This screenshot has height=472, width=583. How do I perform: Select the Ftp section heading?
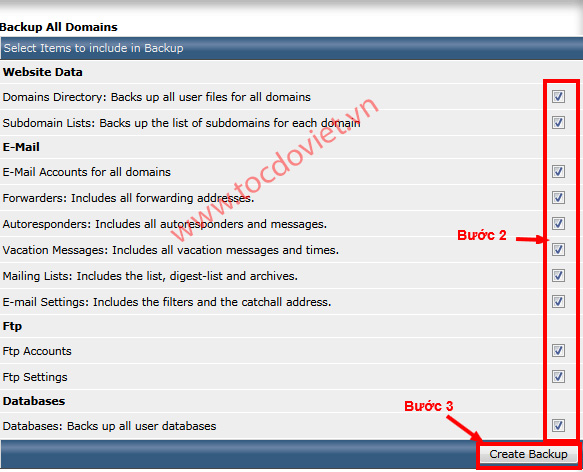pyautogui.click(x=12, y=326)
